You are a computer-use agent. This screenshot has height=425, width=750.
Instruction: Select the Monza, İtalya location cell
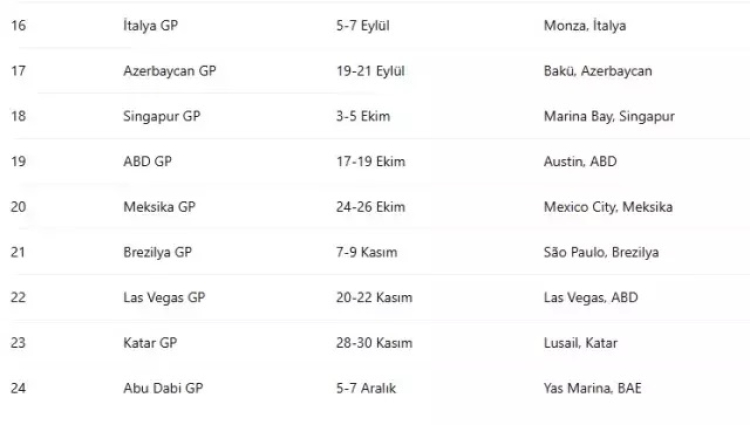click(585, 26)
